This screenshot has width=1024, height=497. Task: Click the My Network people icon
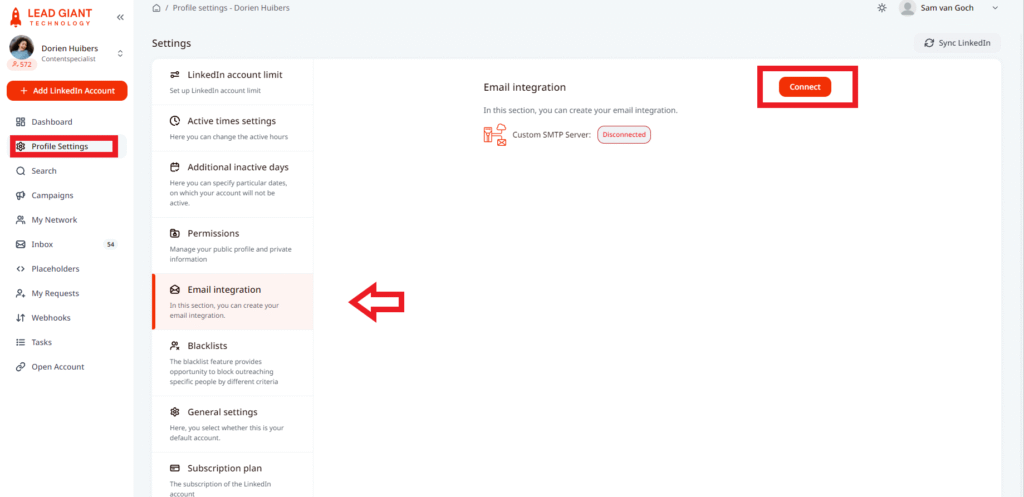click(x=21, y=220)
